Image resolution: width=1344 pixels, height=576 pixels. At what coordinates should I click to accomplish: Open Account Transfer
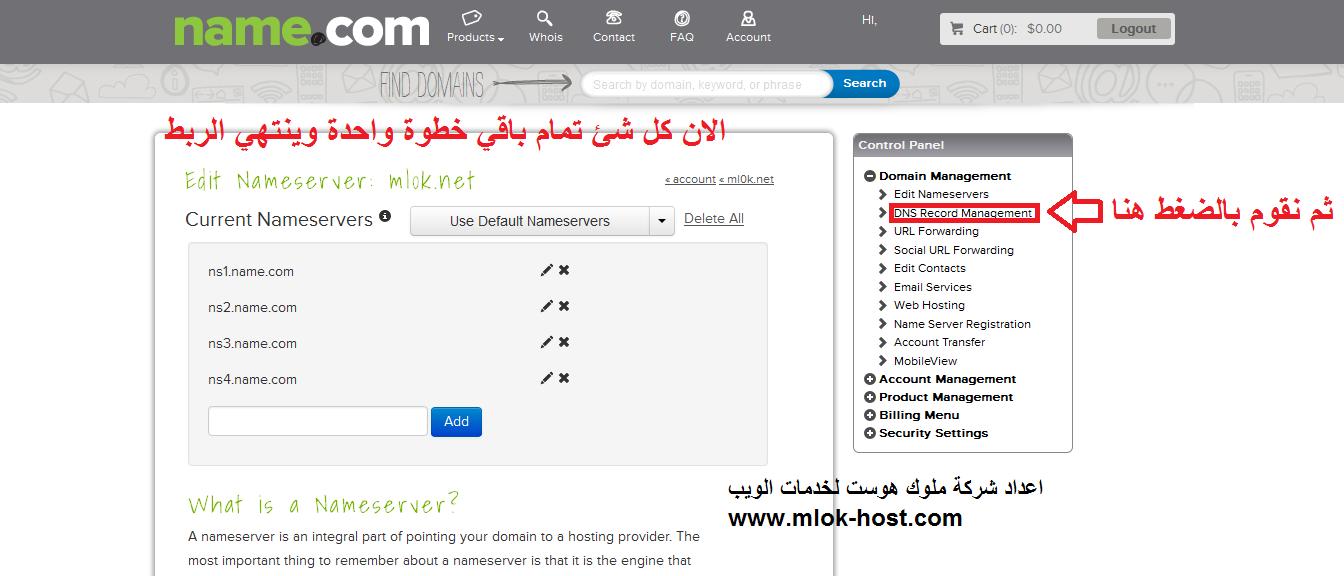coord(939,342)
